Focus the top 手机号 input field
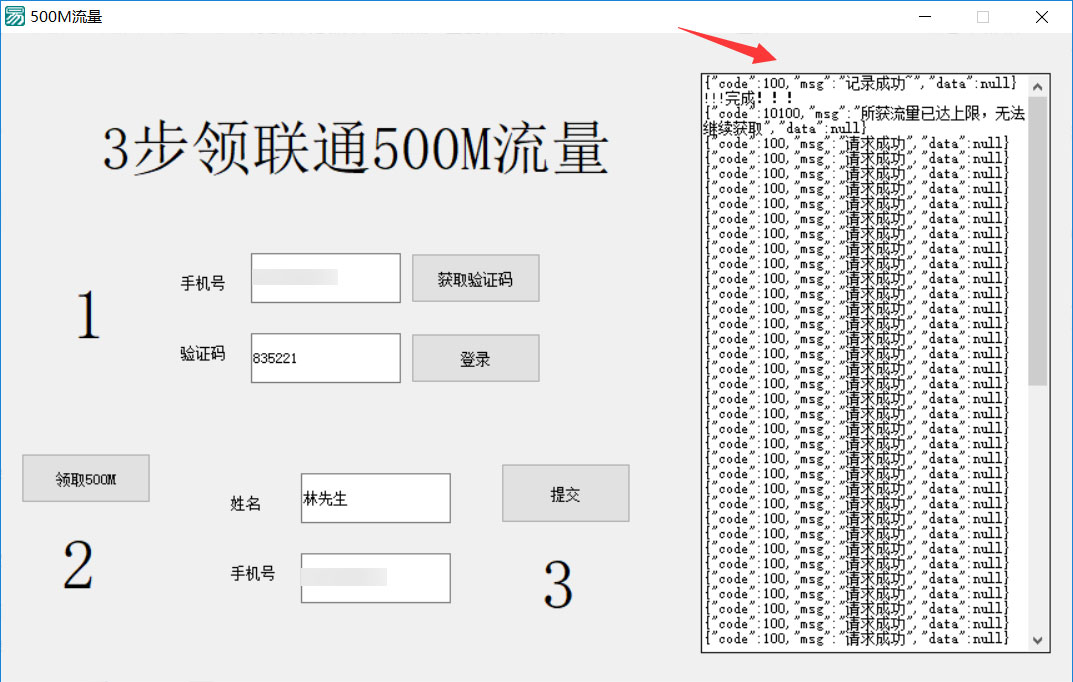Image resolution: width=1073 pixels, height=682 pixels. (x=326, y=278)
